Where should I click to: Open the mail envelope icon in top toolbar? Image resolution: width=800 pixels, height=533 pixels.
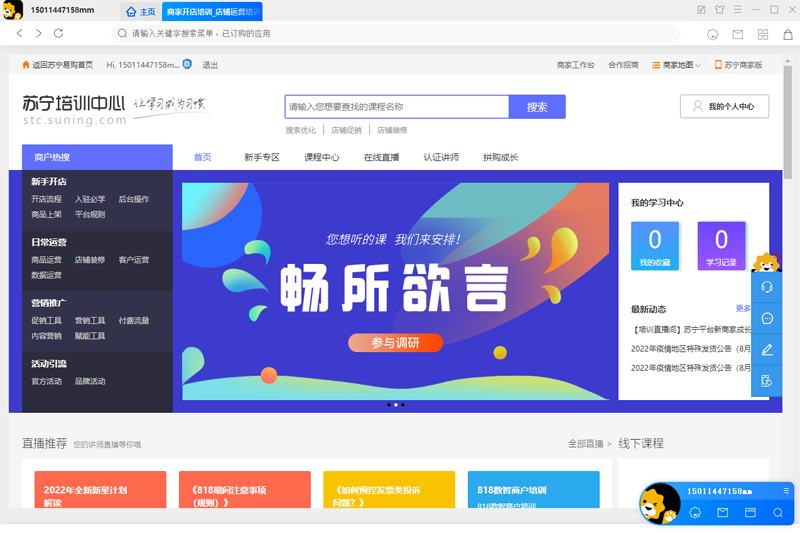point(738,34)
